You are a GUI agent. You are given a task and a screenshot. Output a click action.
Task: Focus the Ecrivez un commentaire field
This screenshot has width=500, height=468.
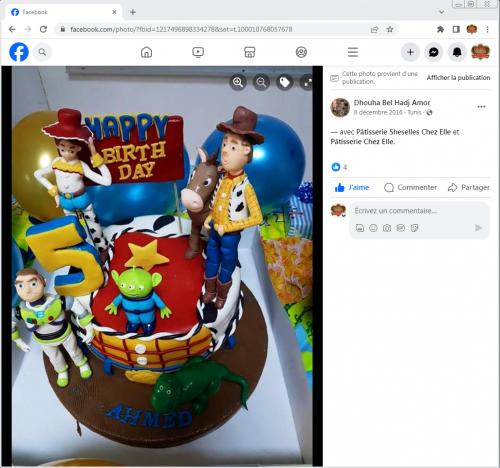coord(395,211)
